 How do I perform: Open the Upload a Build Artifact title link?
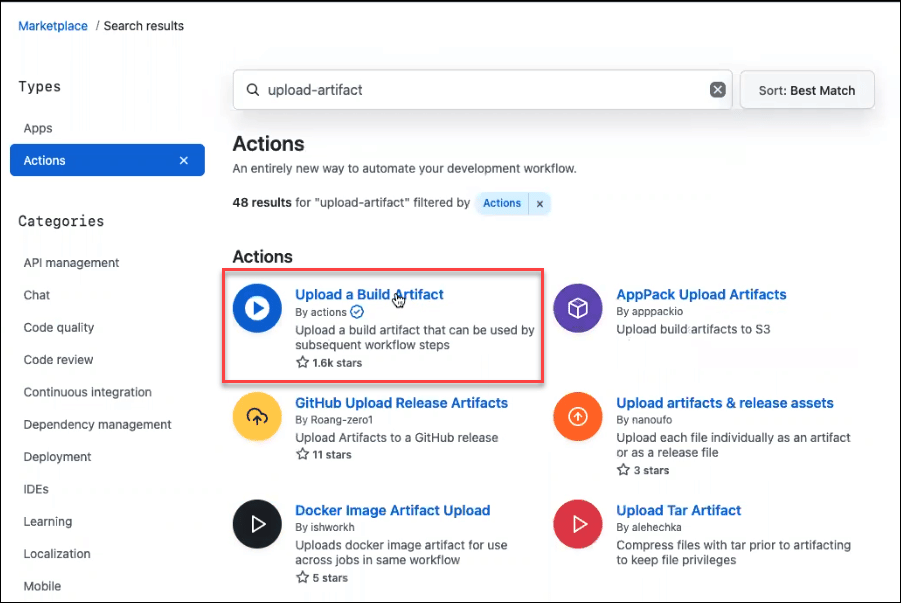369,294
